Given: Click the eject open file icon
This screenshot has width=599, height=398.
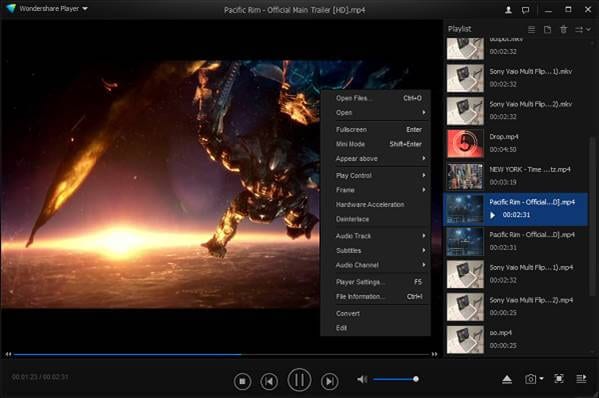Looking at the screenshot, I should click(507, 379).
